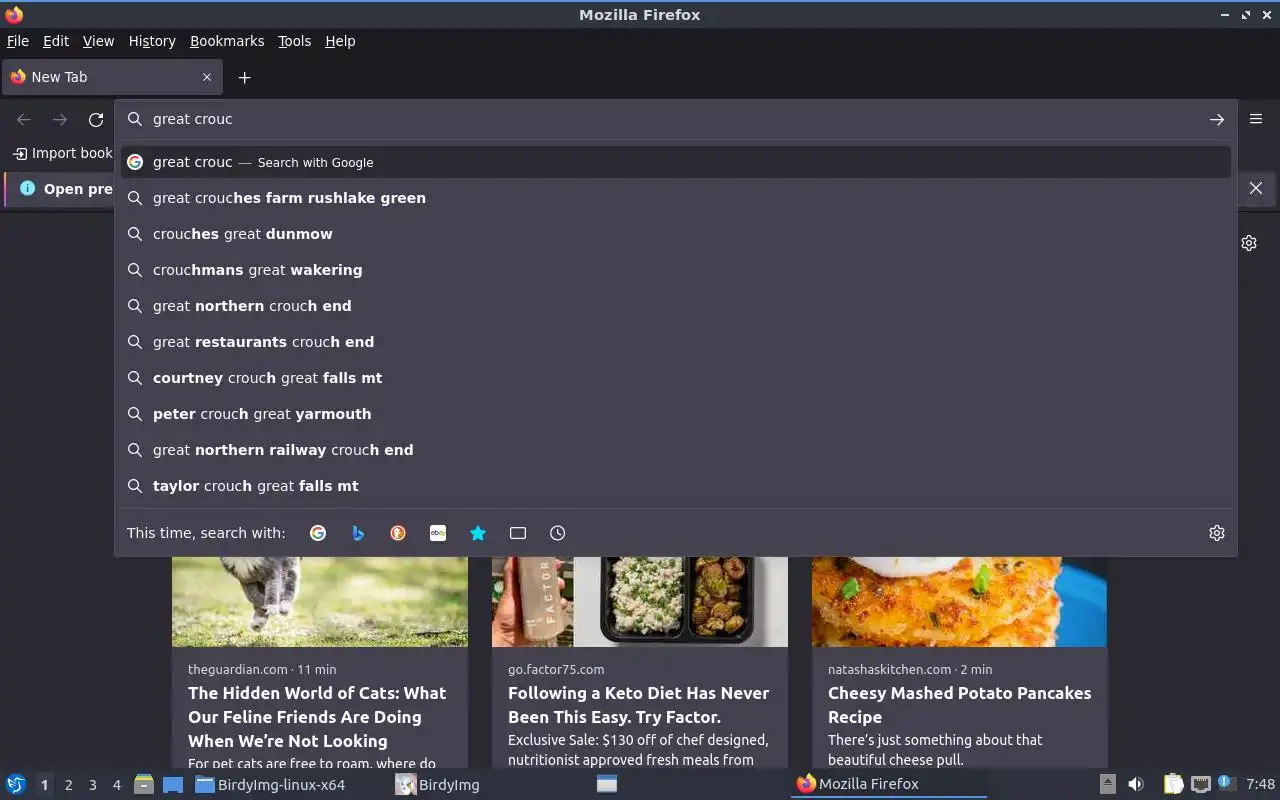Select suggestion 'crouches great dunmow'
Viewport: 1280px width, 800px height.
[x=675, y=234]
